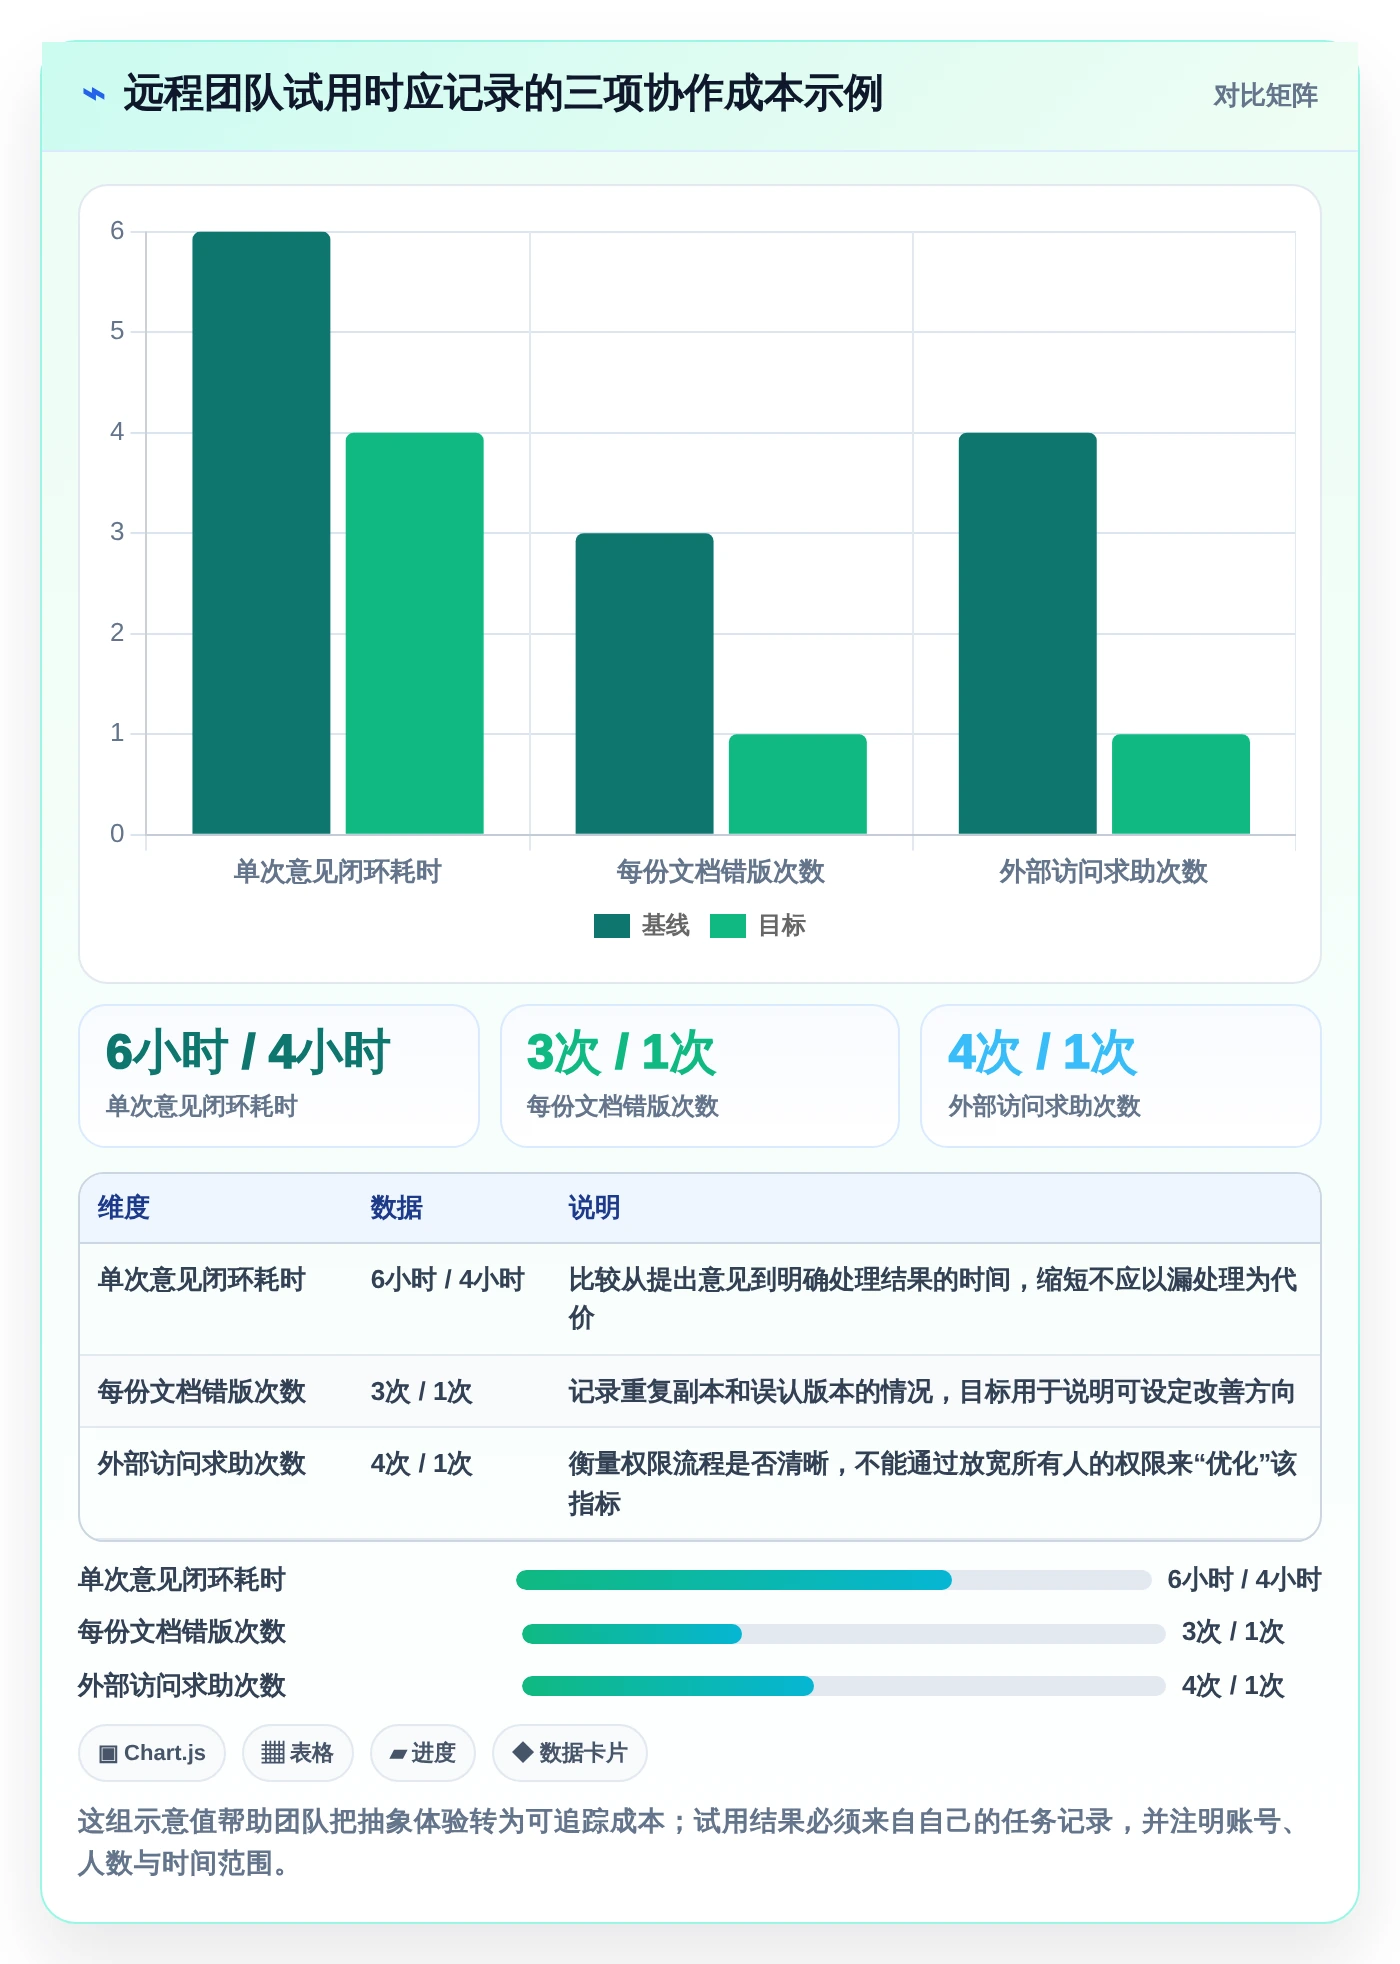This screenshot has width=1400, height=1964.
Task: Click the 说明 column header
Action: point(595,1208)
